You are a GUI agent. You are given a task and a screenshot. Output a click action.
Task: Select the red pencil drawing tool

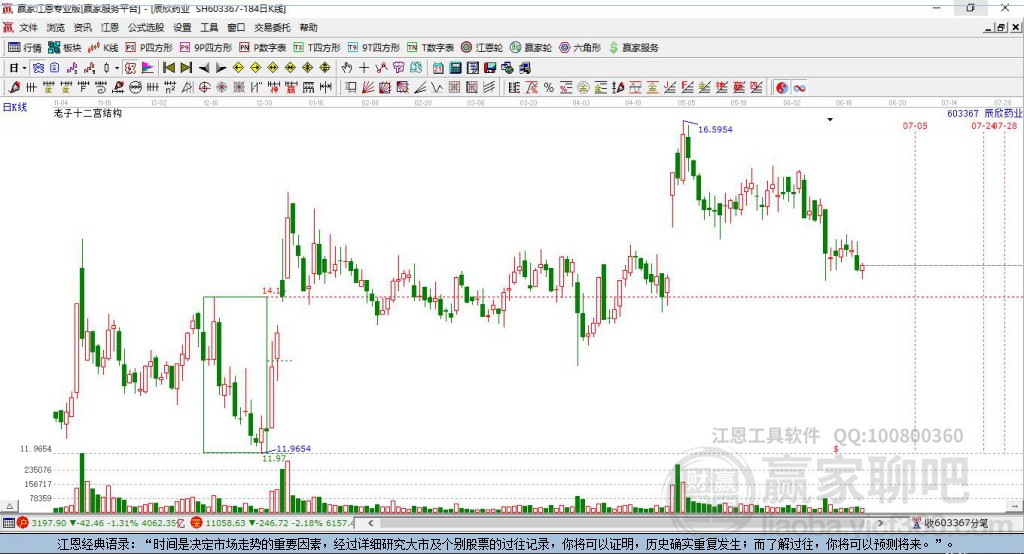pyautogui.click(x=14, y=88)
